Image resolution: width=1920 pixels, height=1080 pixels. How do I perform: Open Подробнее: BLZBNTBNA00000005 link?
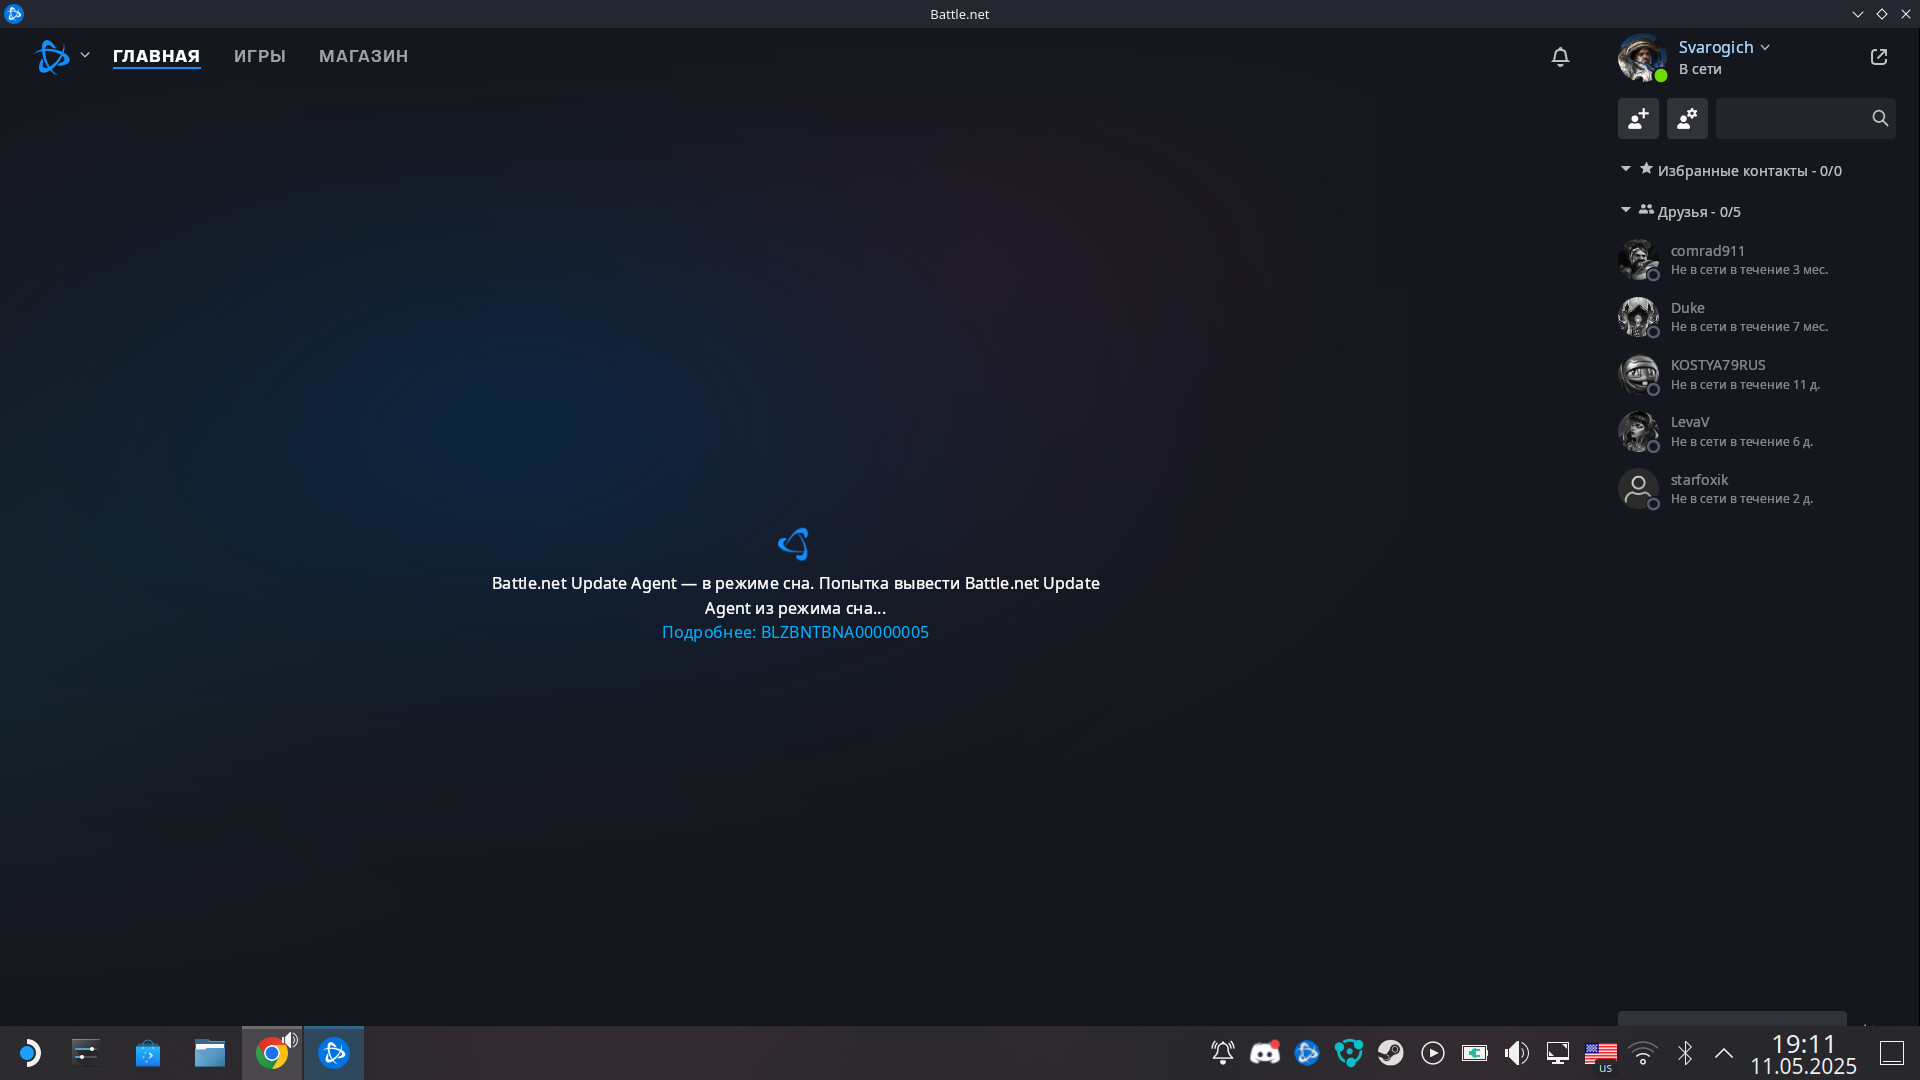(x=795, y=632)
